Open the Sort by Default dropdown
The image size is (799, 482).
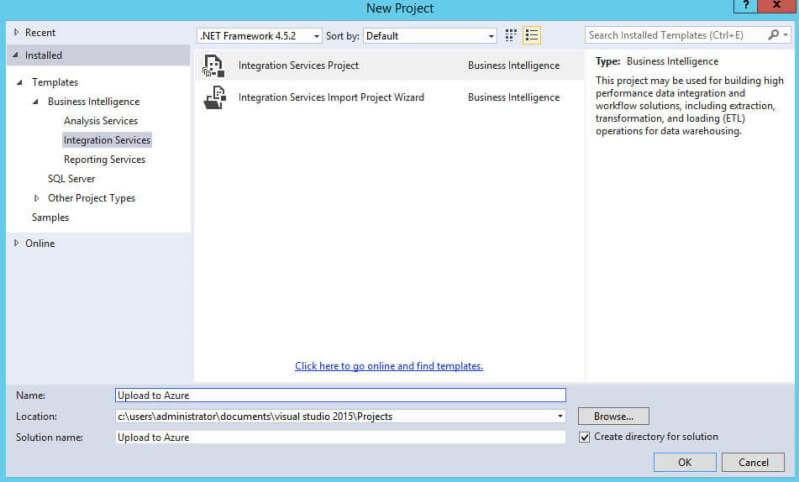430,36
